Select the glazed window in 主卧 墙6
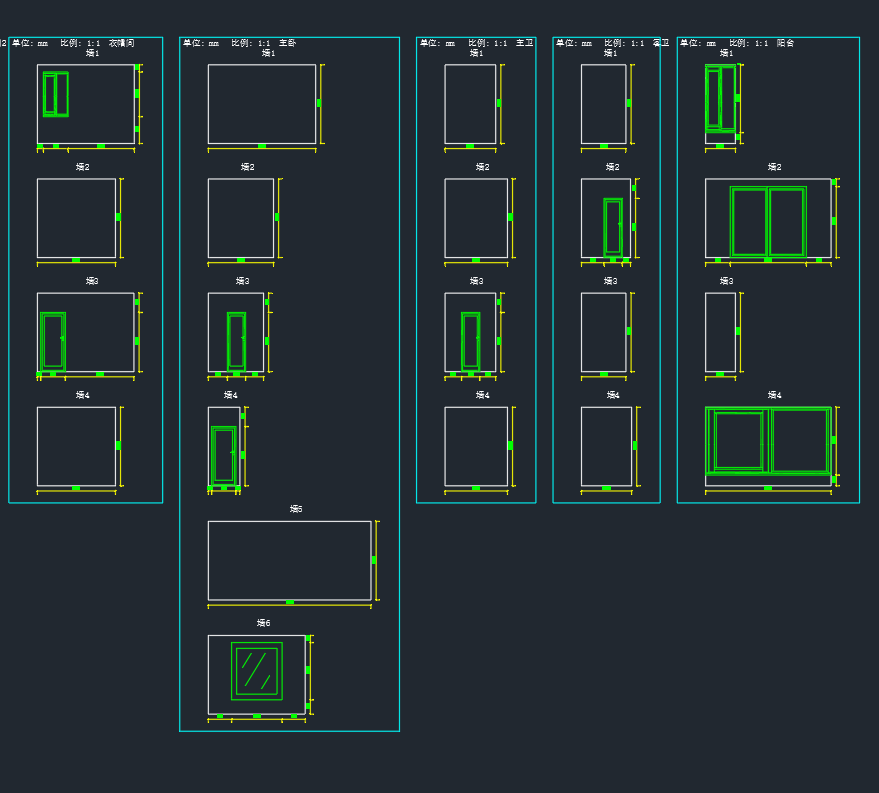Viewport: 879px width, 793px height. (x=257, y=671)
